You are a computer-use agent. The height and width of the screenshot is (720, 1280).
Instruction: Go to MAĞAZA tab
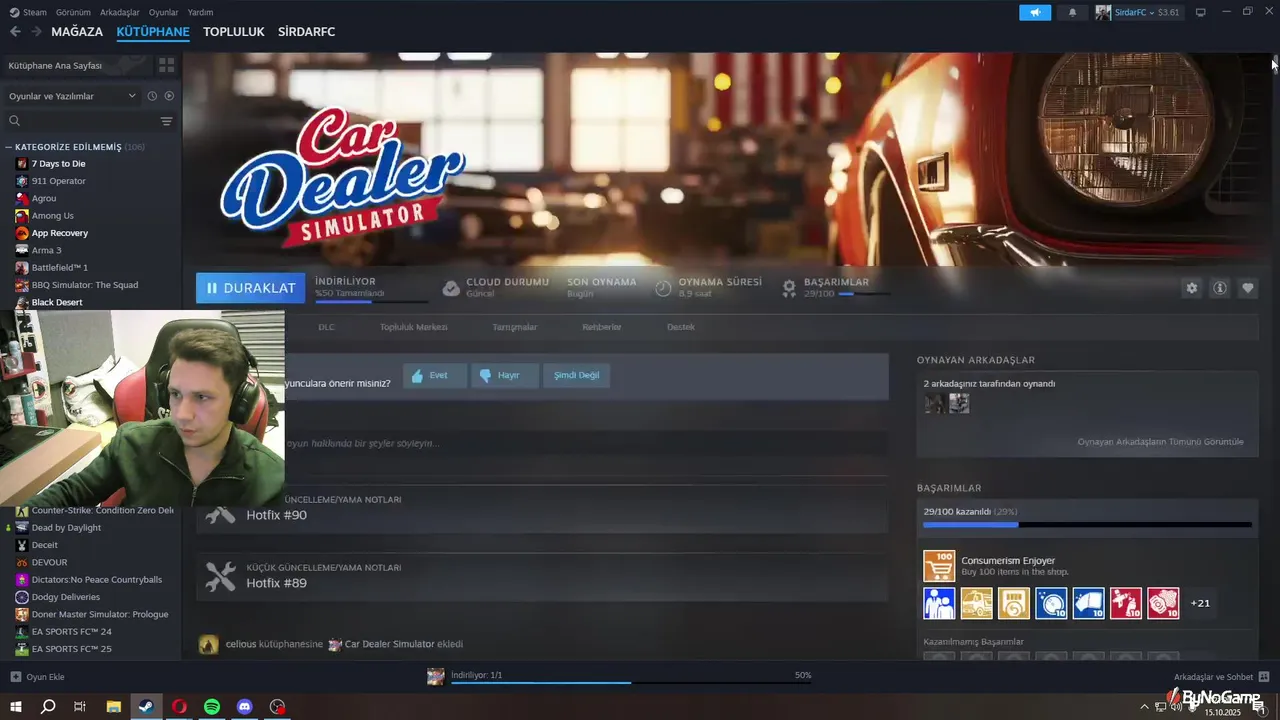coord(77,32)
